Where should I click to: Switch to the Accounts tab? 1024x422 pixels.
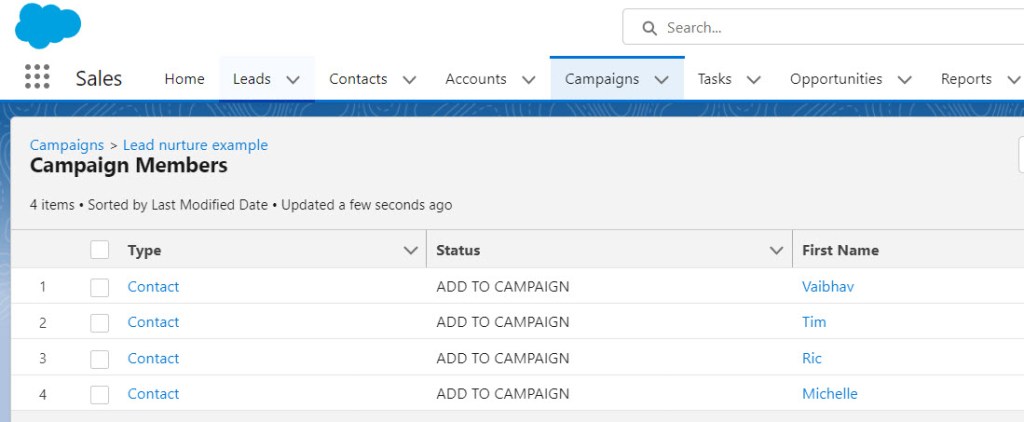pos(475,79)
